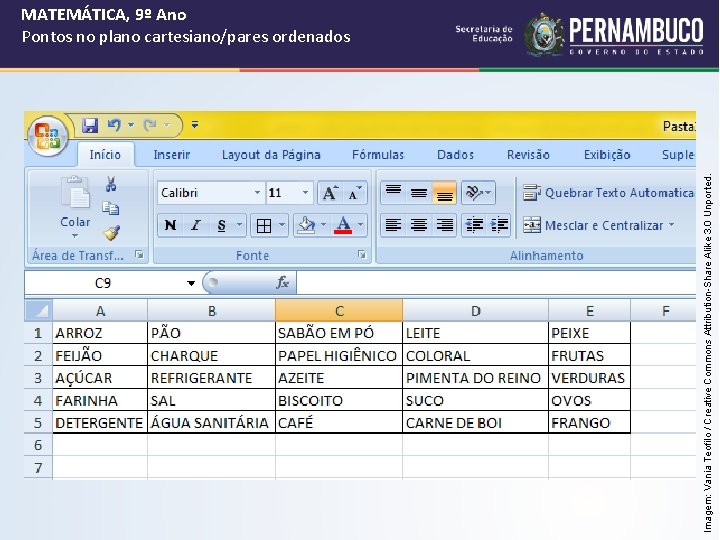Screen dimensions: 720x540
Task: Decrease font size with small A
Action: [354, 193]
